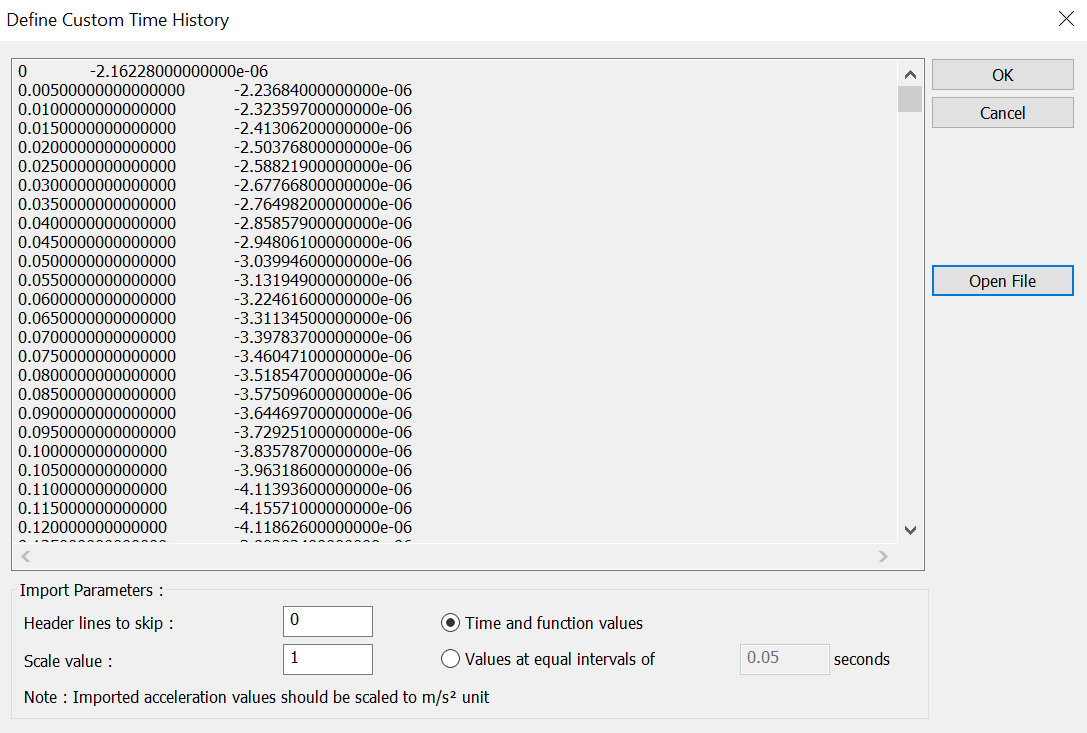The width and height of the screenshot is (1087, 733).
Task: Click inside the Scale value box
Action: (x=327, y=658)
